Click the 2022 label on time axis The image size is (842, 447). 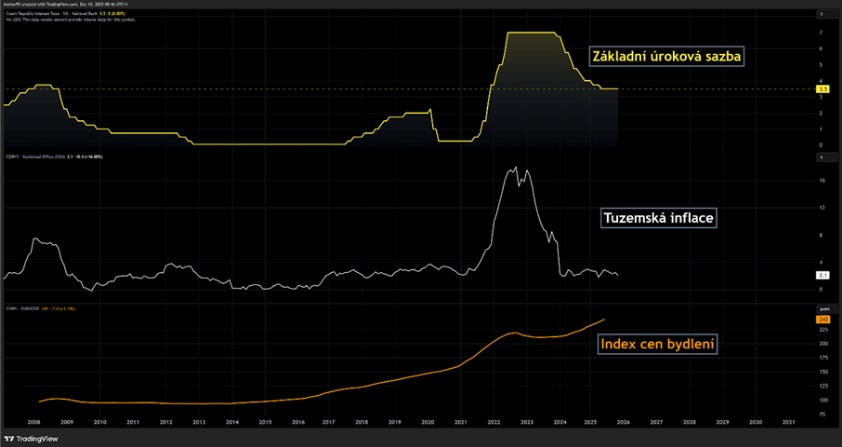[x=494, y=423]
